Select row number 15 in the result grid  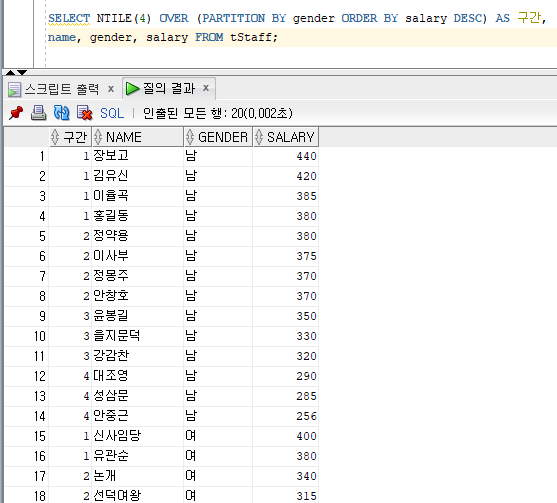(26, 436)
